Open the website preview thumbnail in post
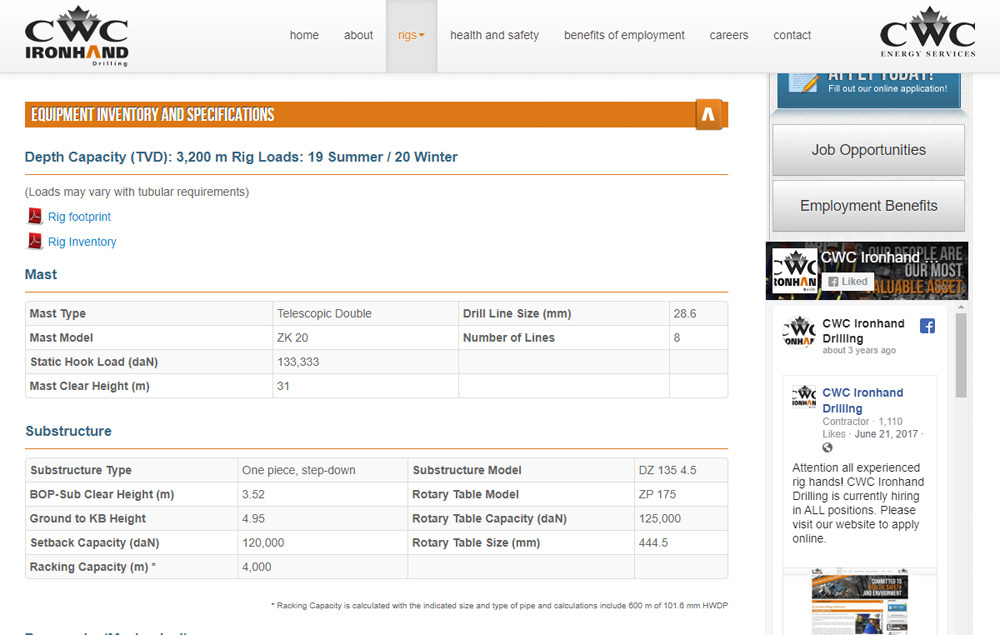Viewport: 1000px width, 635px height. [859, 602]
